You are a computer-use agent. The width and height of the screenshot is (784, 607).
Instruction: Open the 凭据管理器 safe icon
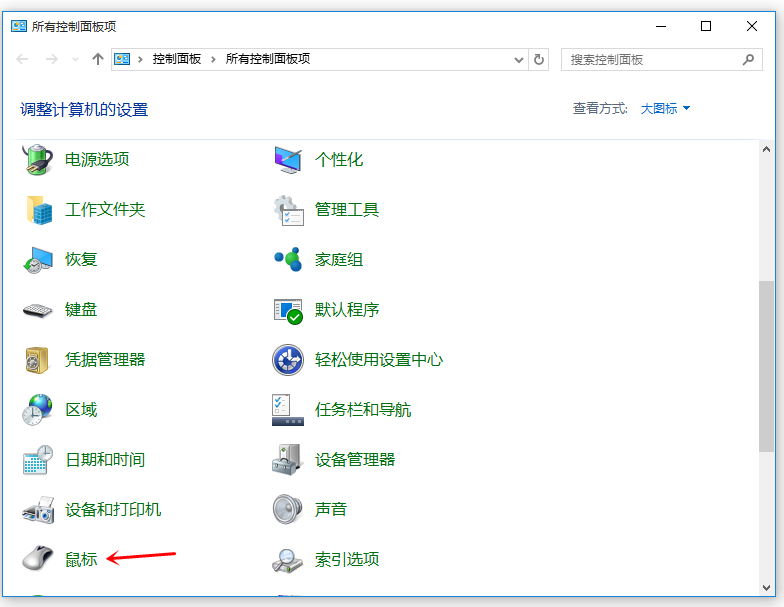click(x=37, y=360)
